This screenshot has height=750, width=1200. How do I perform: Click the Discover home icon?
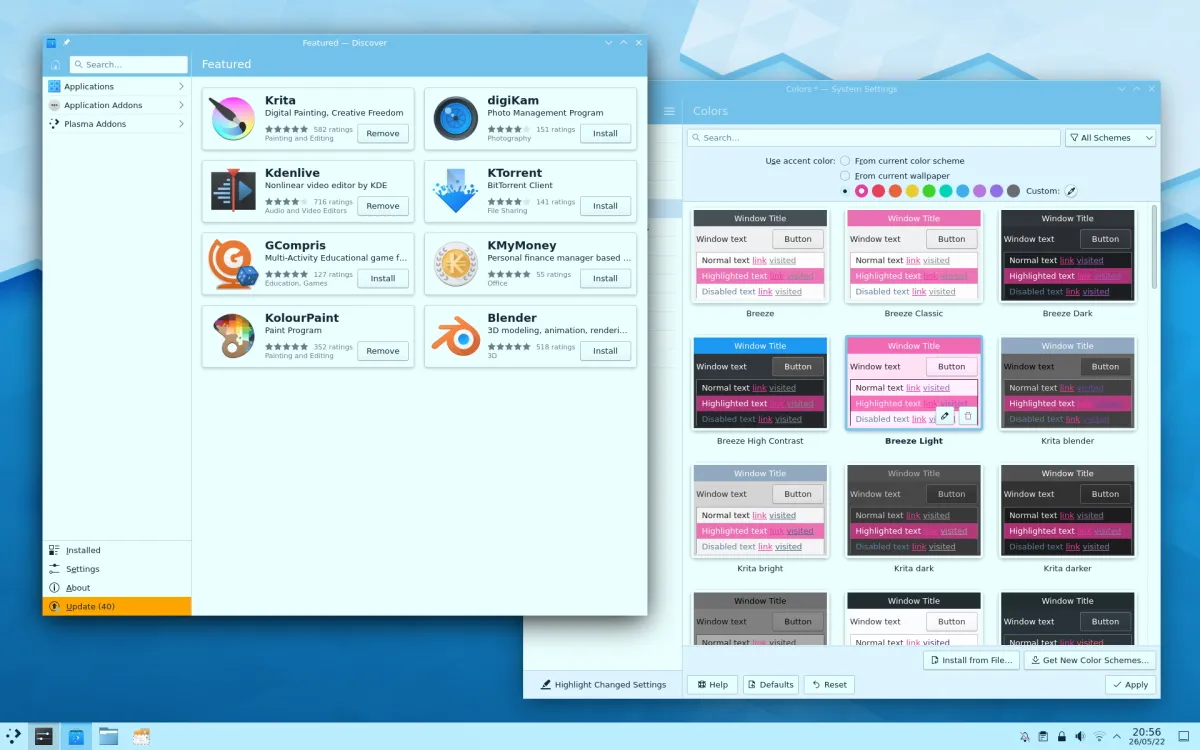(55, 65)
